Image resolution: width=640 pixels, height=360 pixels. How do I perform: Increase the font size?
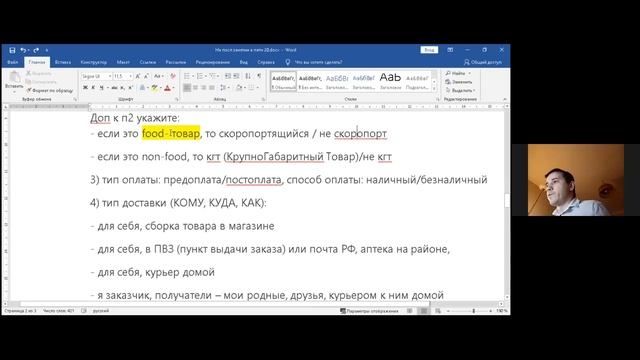[x=138, y=76]
